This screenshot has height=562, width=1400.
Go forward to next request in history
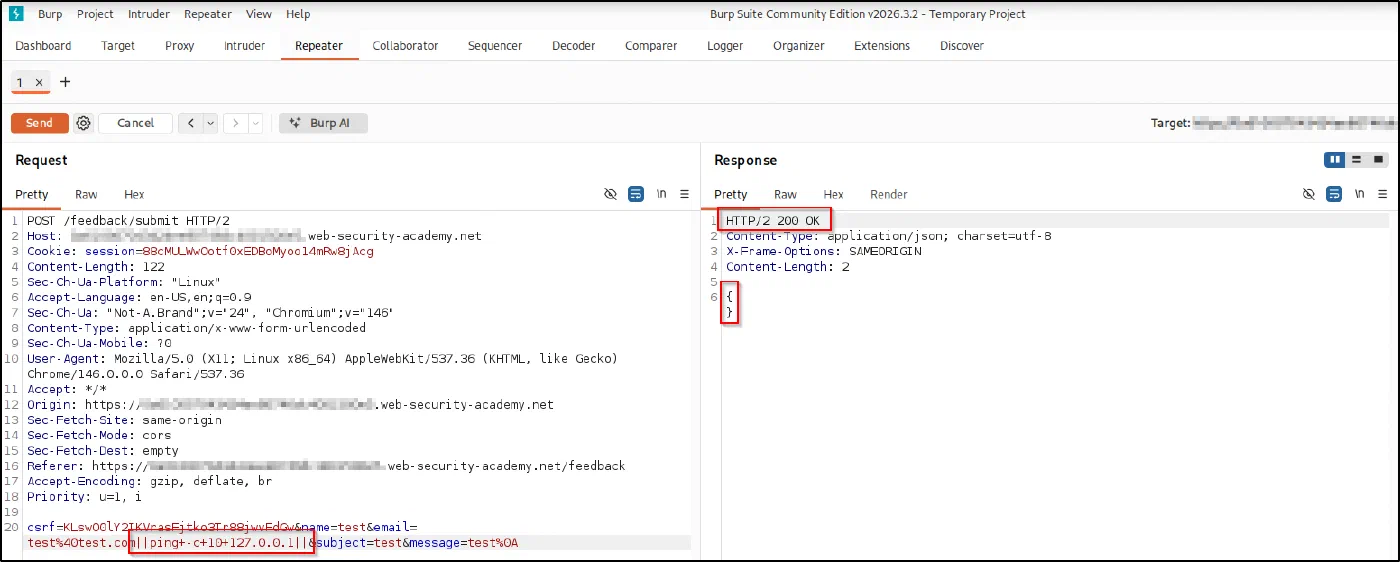click(235, 123)
